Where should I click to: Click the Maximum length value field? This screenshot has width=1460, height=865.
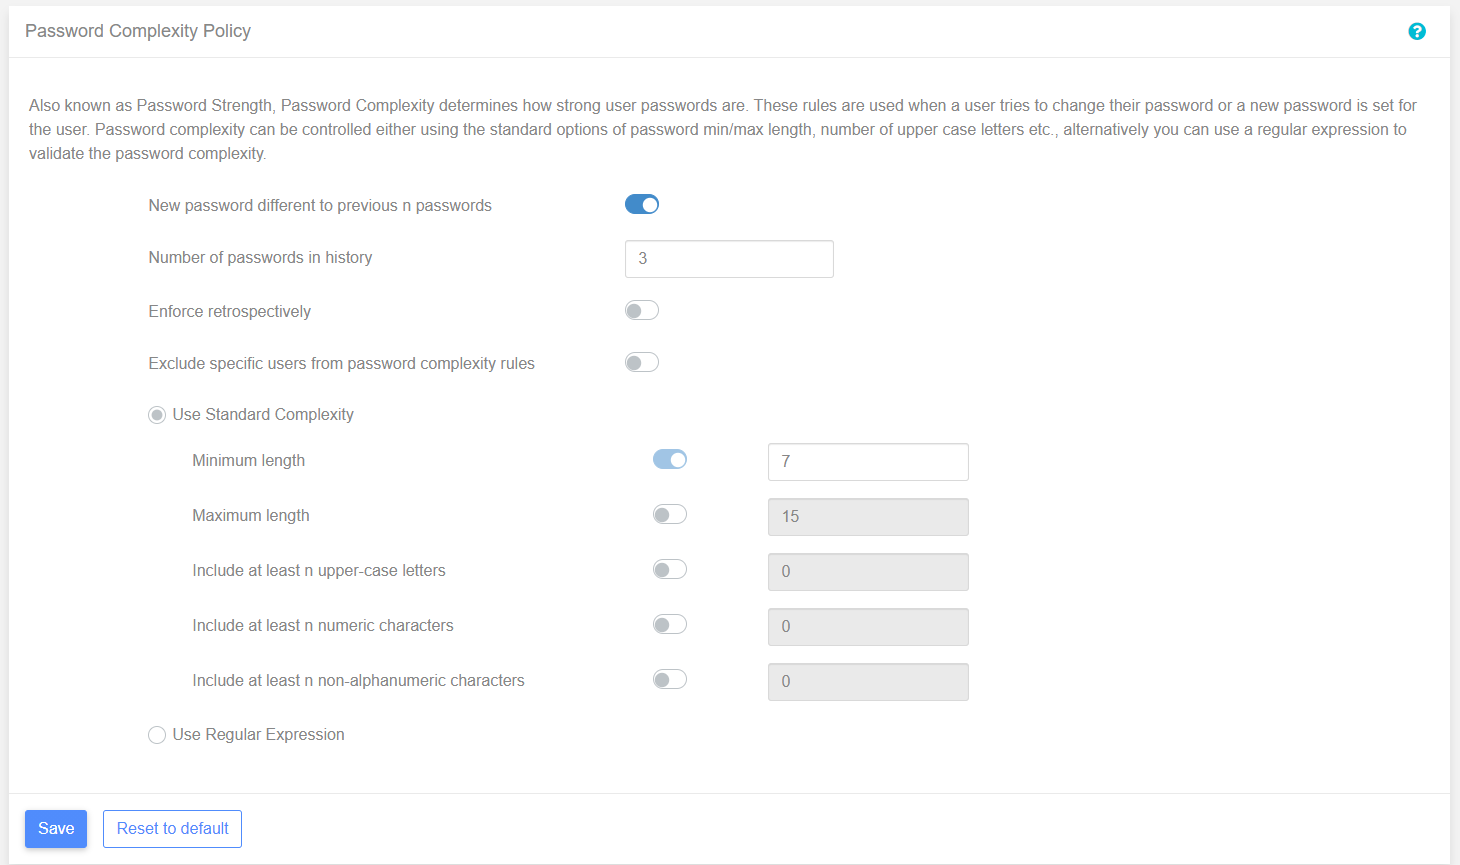point(868,517)
